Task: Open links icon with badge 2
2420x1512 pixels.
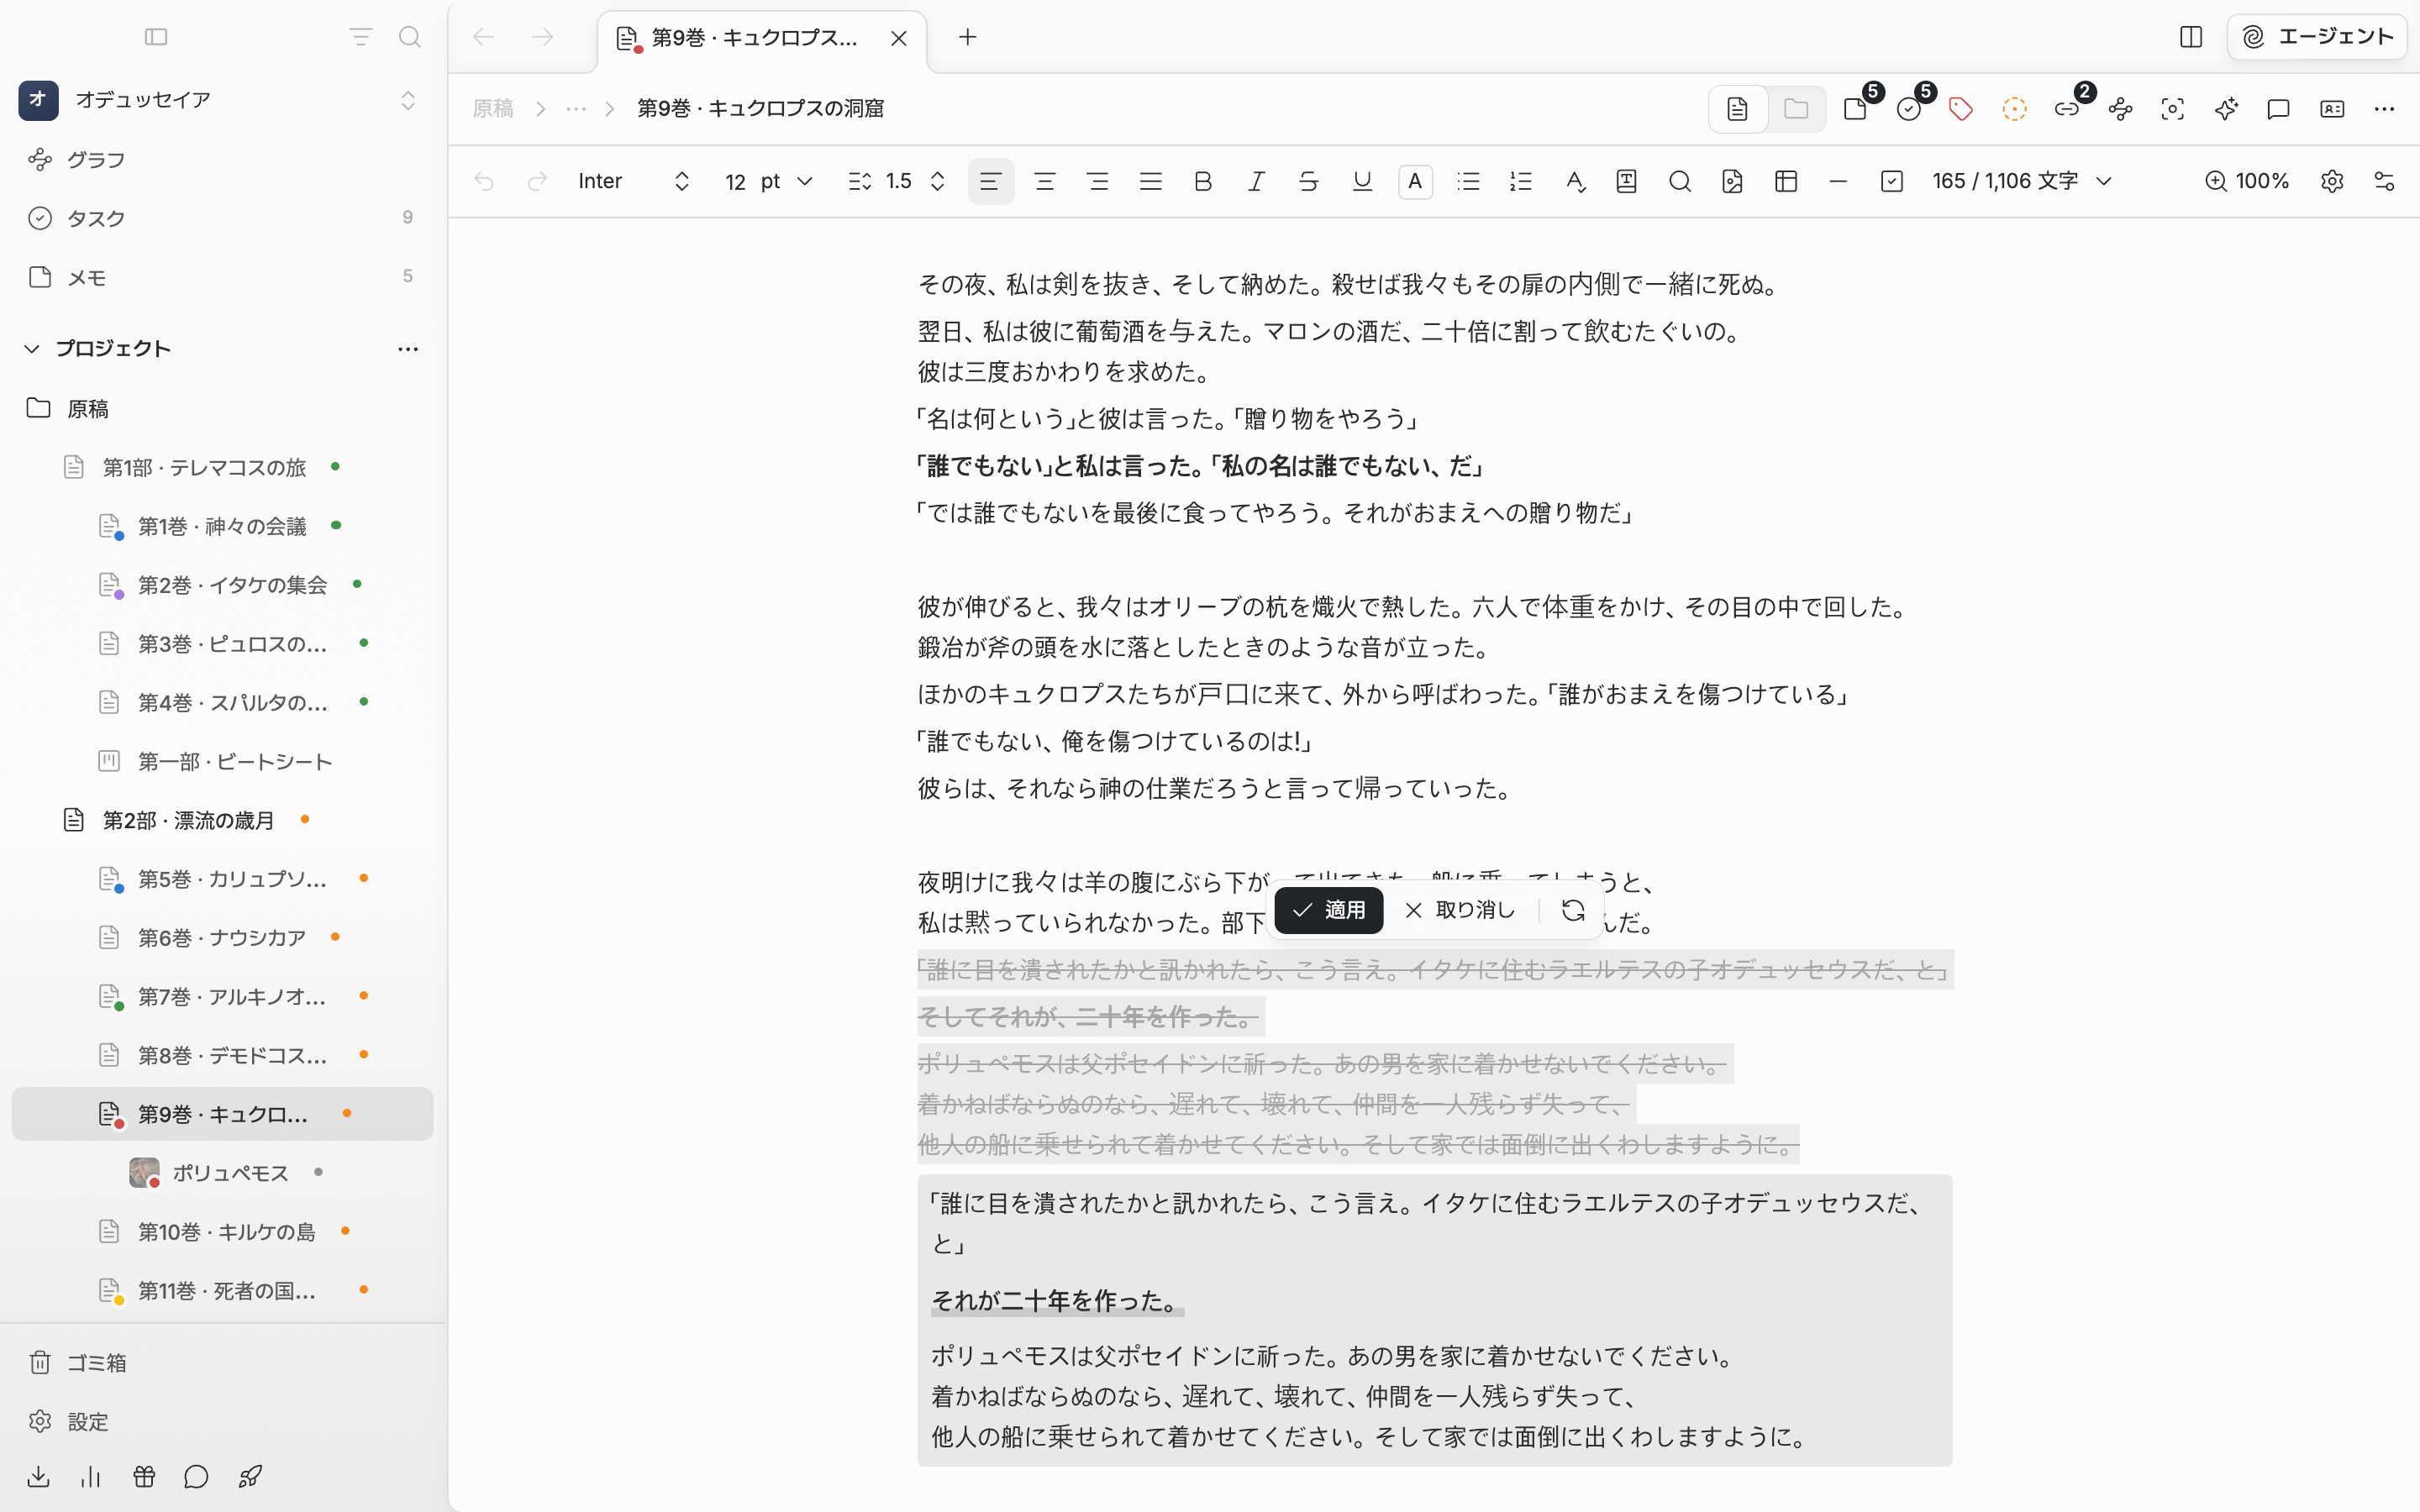Action: click(2066, 109)
